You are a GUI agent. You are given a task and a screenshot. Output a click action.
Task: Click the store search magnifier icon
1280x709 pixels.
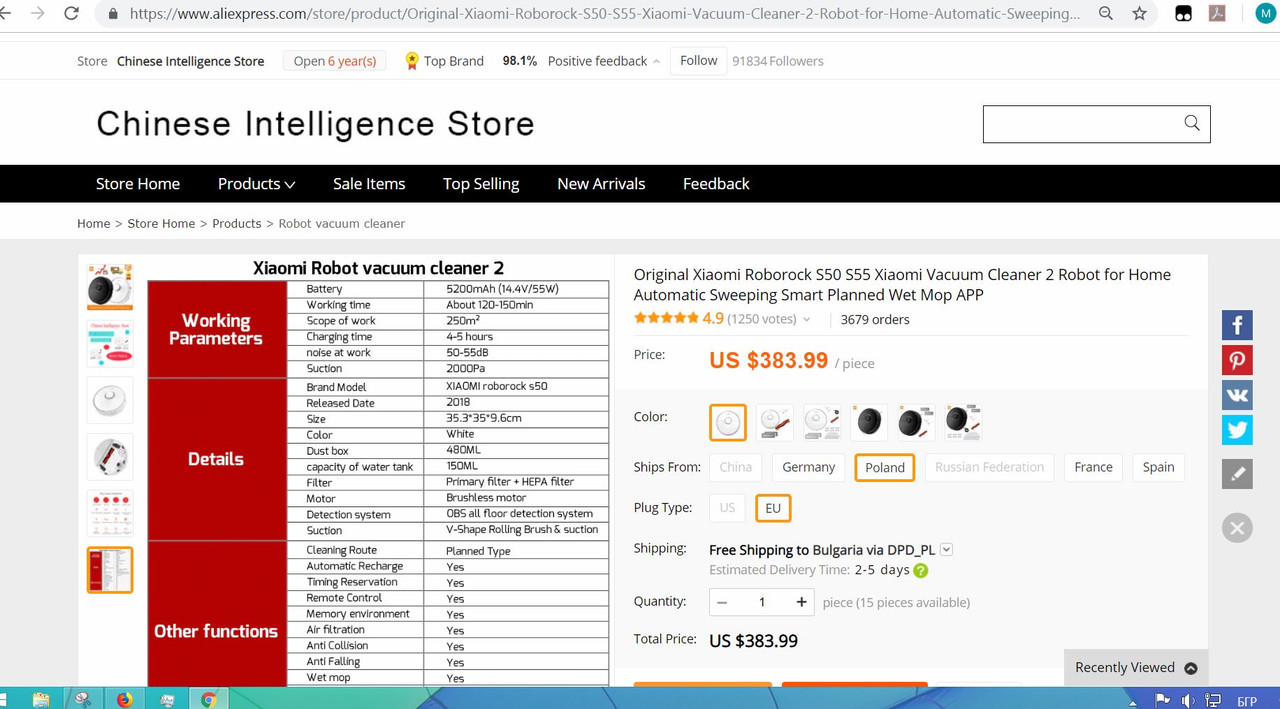point(1192,123)
